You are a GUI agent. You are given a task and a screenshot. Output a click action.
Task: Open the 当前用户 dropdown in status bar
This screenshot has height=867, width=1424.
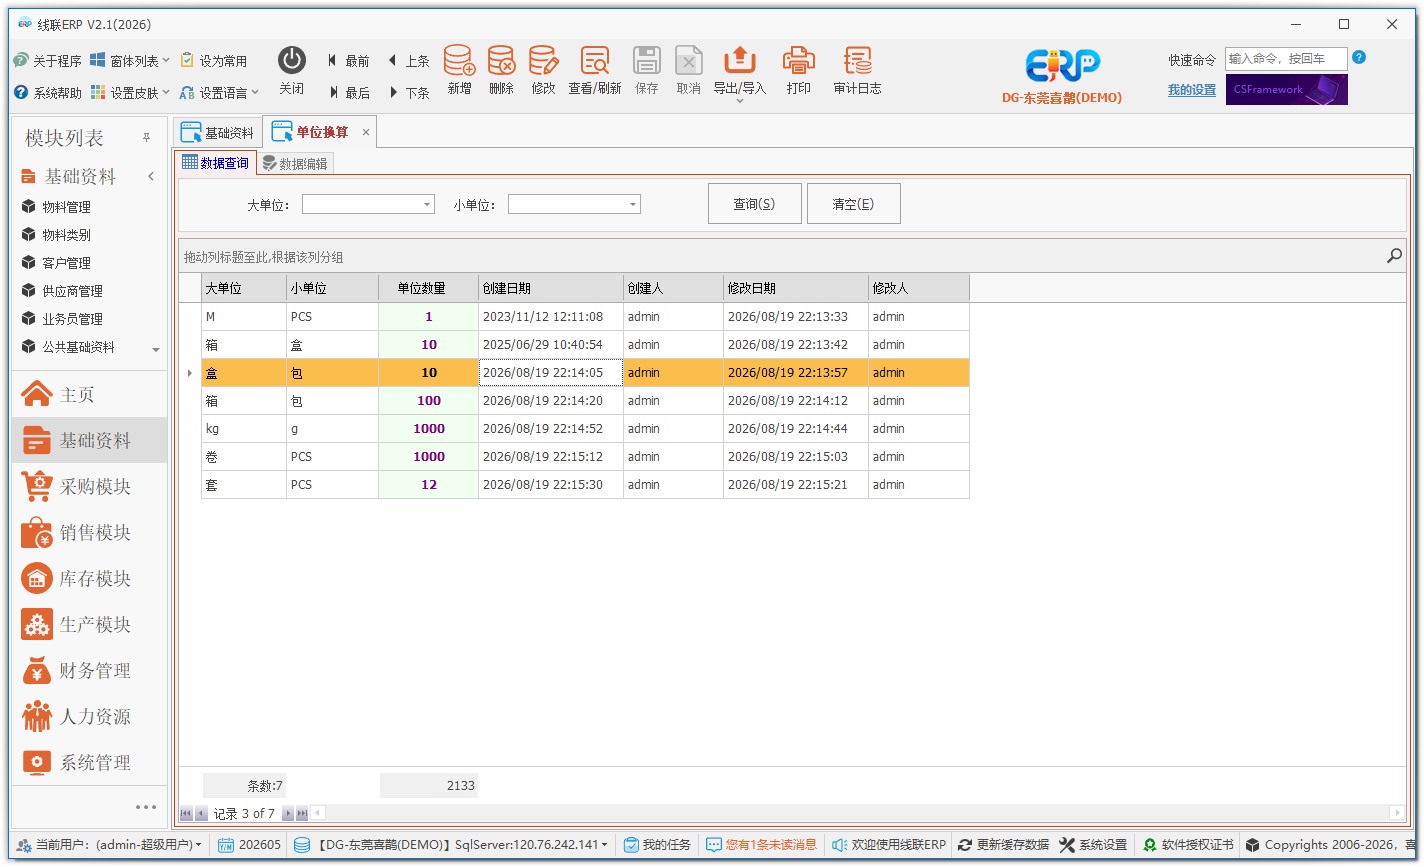click(109, 845)
